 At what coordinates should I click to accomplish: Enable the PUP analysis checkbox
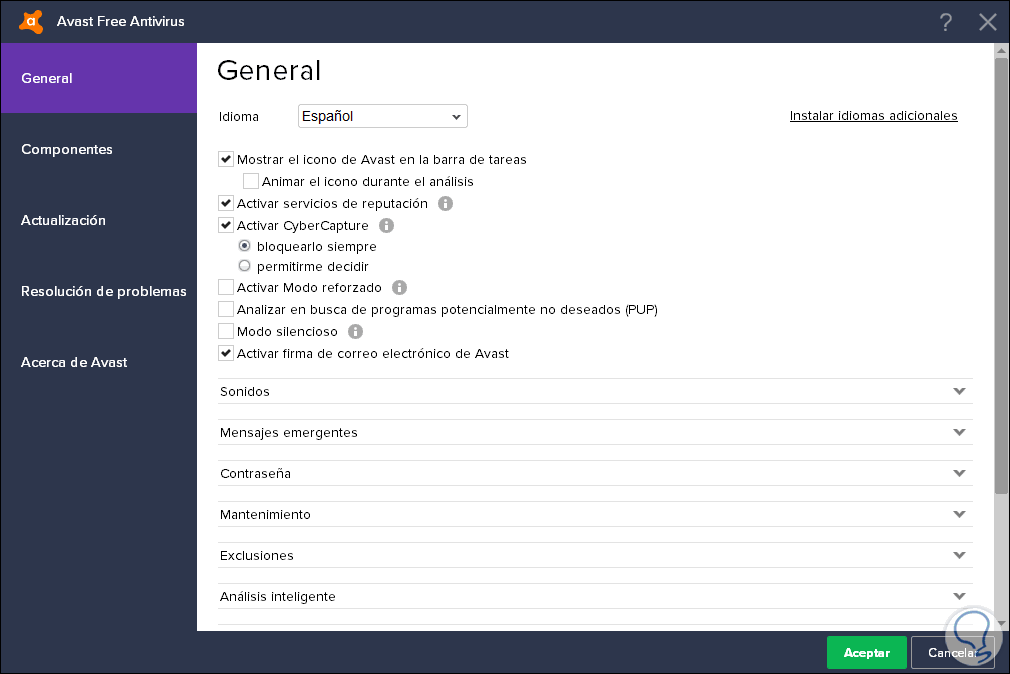click(x=226, y=310)
